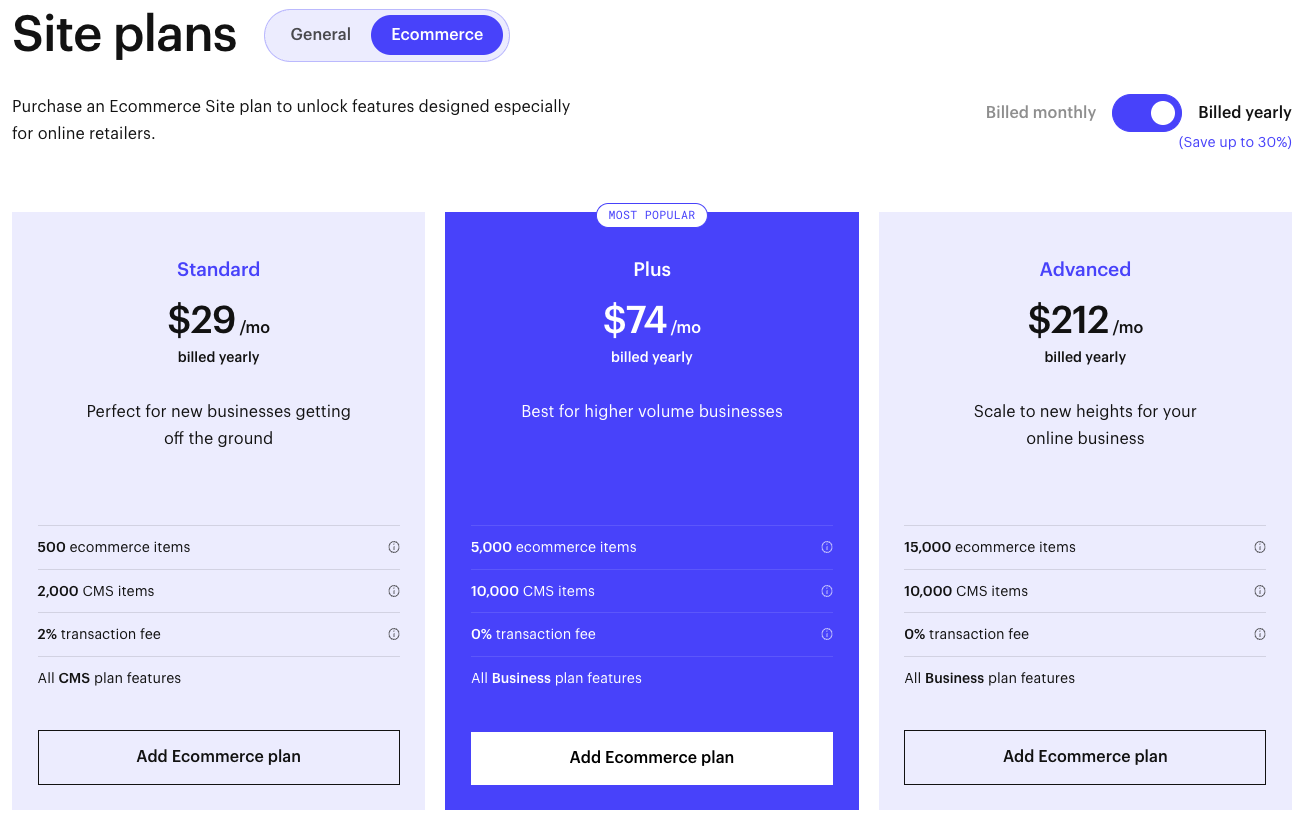Toggle the billing switch to Billed monthly
1307x838 pixels.
pos(1146,113)
